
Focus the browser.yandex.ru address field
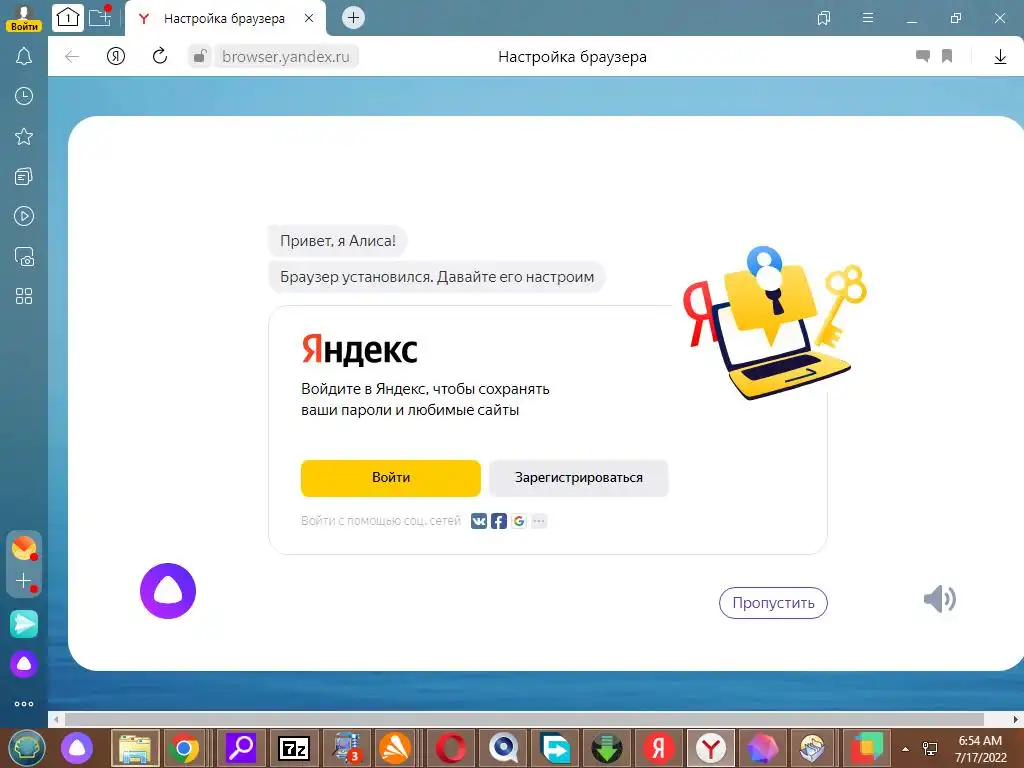[286, 57]
